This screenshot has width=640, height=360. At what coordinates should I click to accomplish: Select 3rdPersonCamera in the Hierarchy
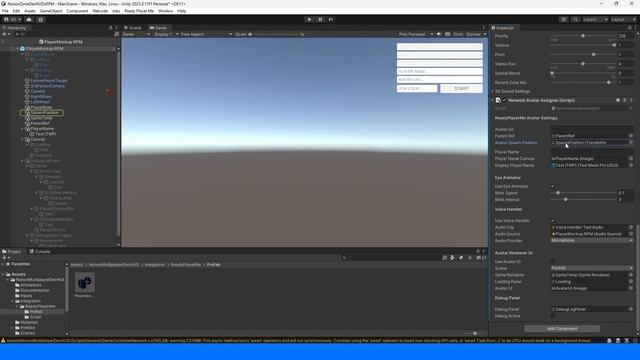point(47,86)
